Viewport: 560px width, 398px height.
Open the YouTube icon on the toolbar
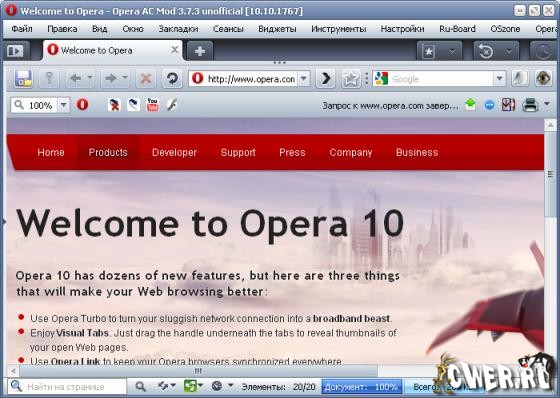[152, 105]
